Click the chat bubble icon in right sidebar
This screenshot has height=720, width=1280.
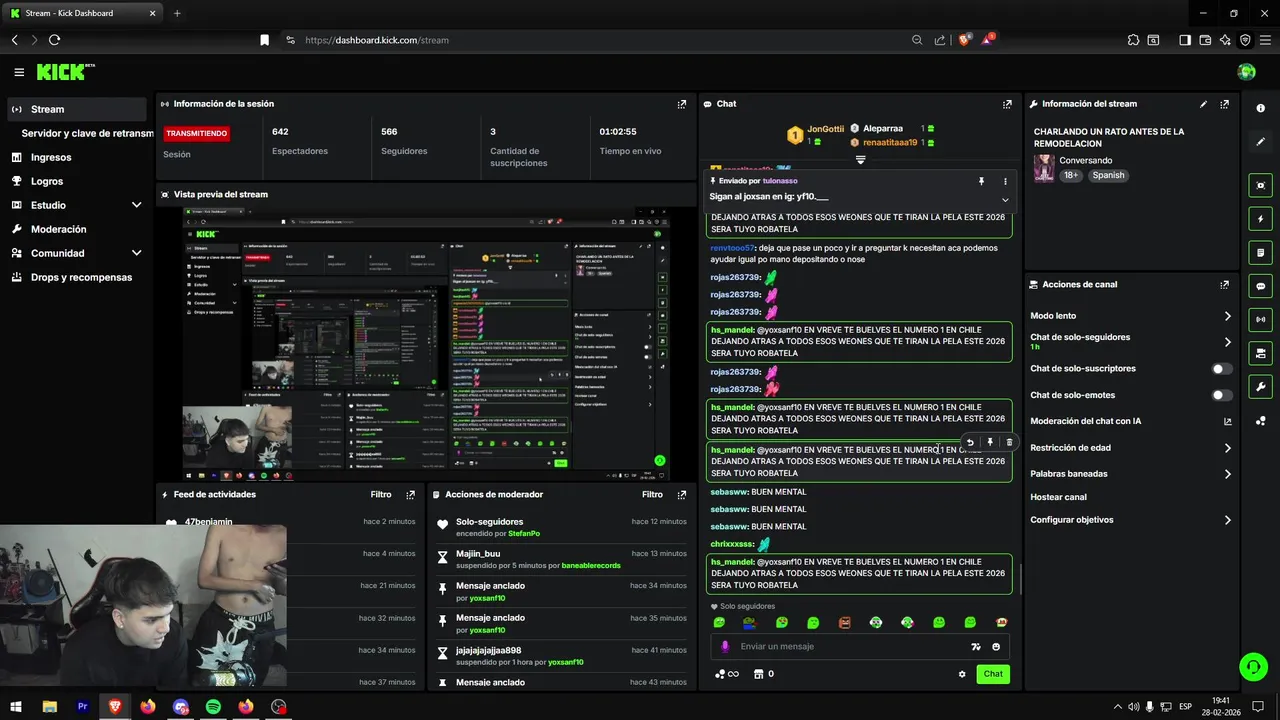[1260, 285]
